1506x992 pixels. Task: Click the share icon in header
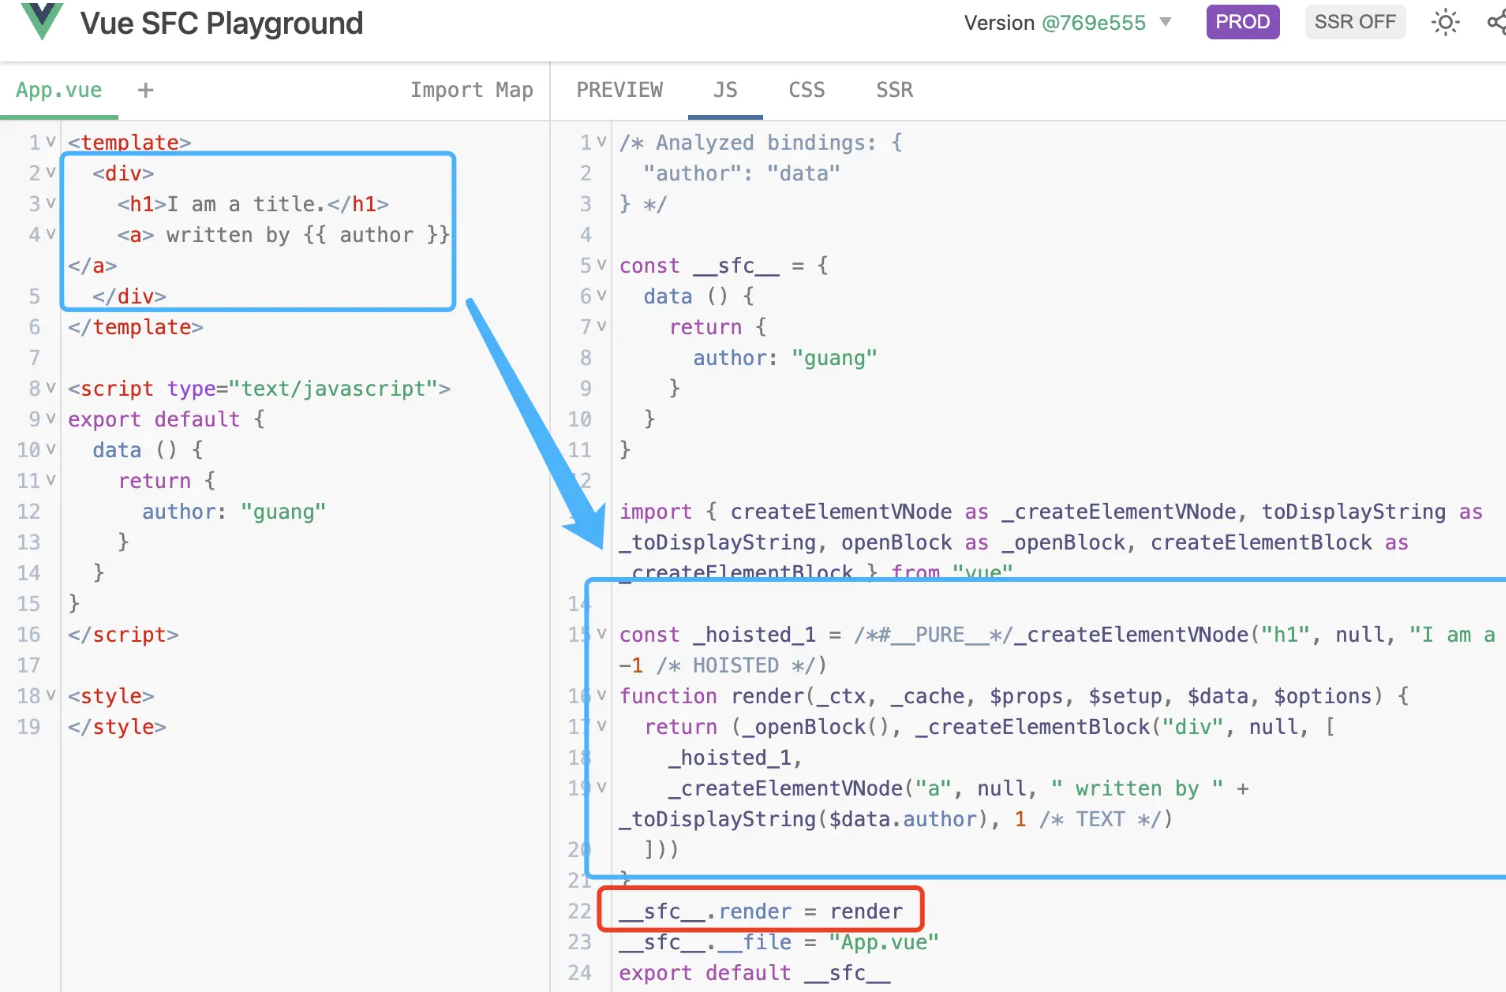(1496, 22)
